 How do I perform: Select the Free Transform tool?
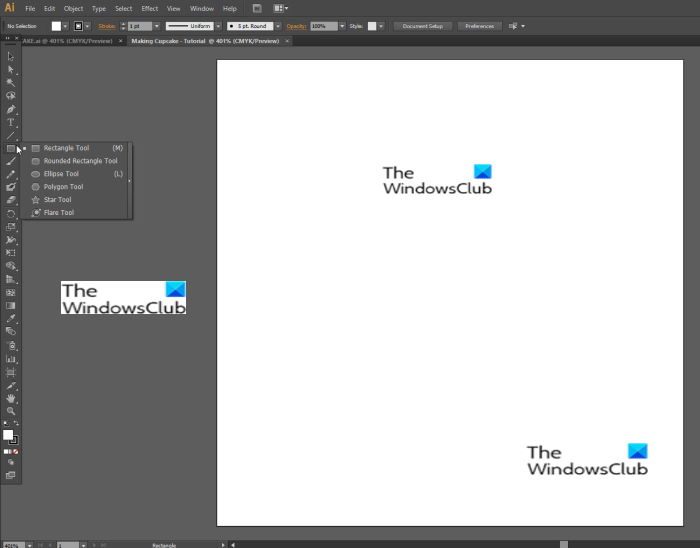[11, 253]
